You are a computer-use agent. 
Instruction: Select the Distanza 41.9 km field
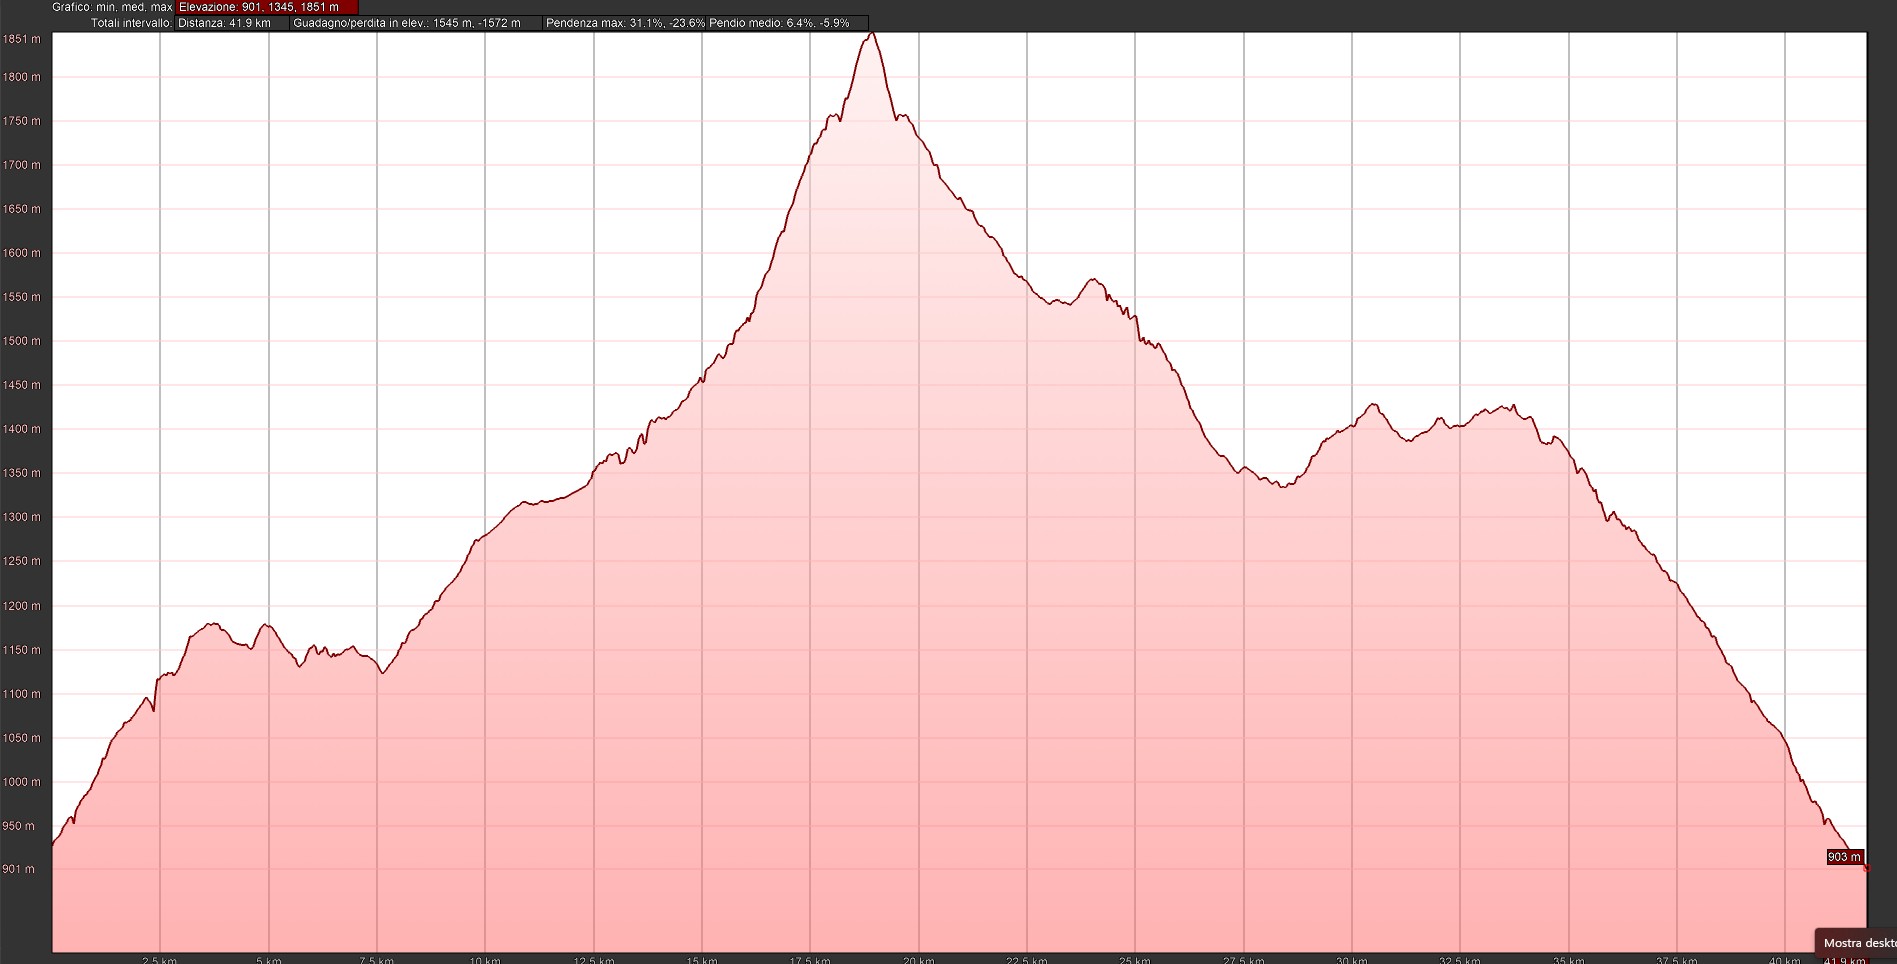231,23
